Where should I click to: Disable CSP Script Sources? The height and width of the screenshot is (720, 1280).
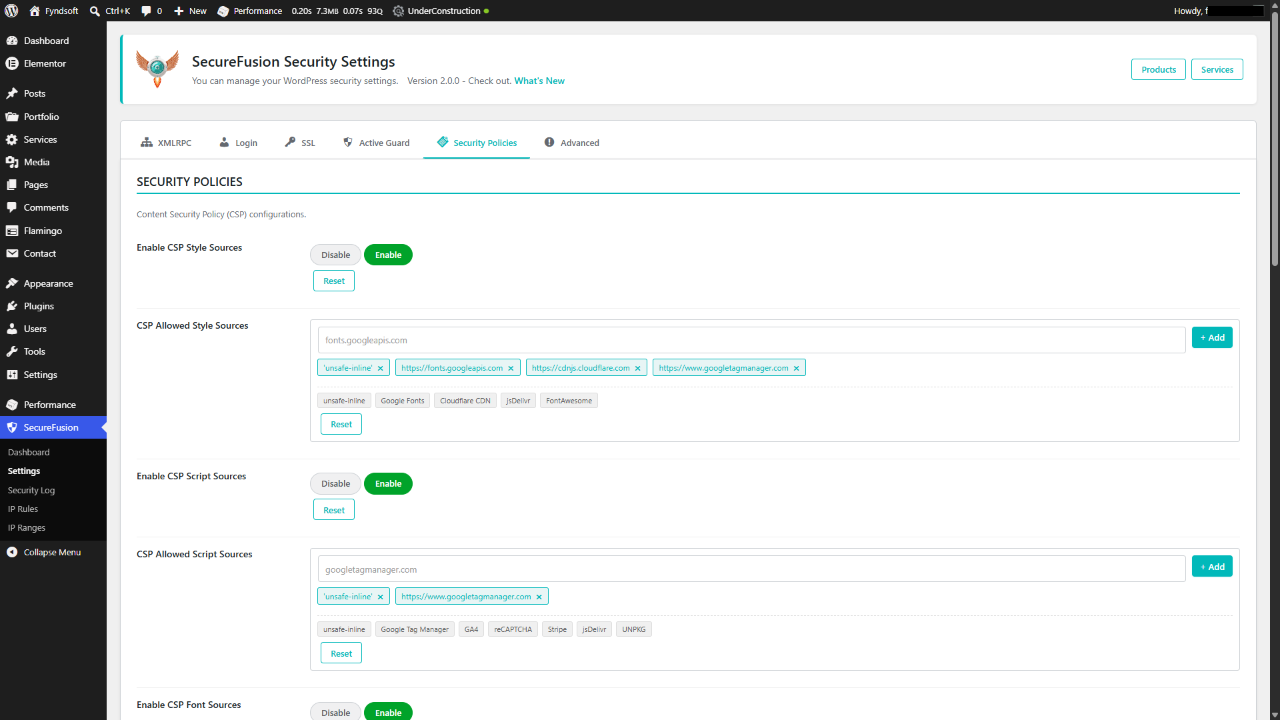336,484
